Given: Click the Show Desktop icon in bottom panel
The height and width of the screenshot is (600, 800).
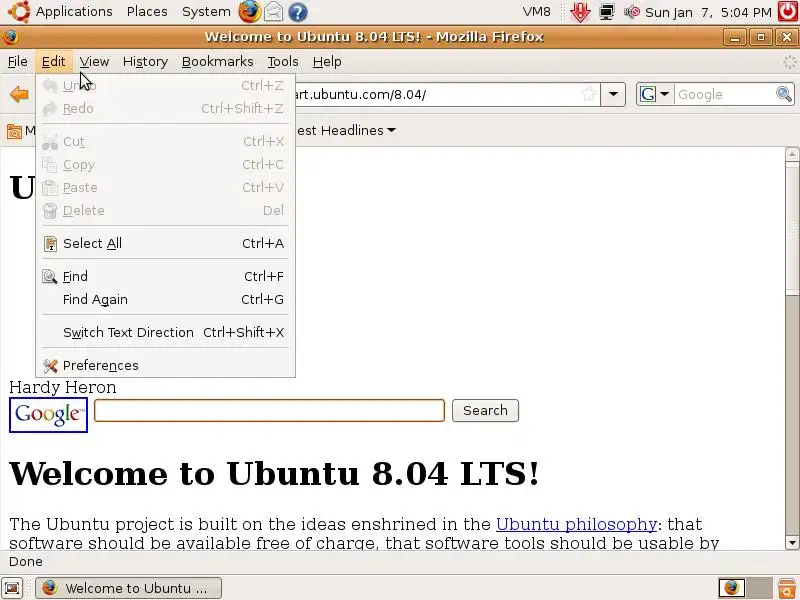Looking at the screenshot, I should (12, 588).
